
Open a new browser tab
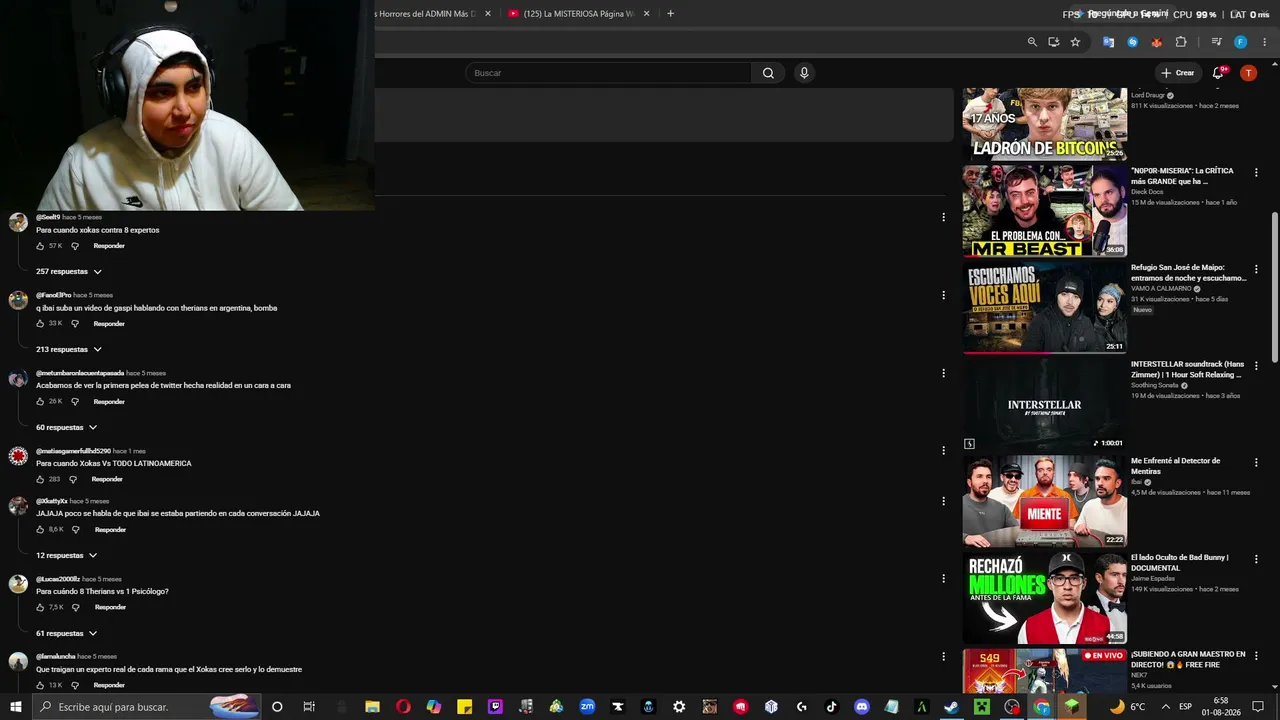point(670,14)
